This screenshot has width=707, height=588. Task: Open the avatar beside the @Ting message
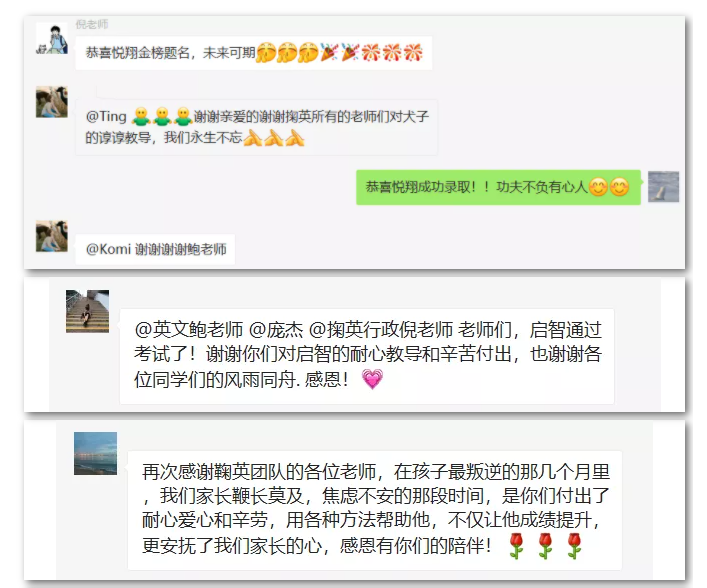click(52, 102)
